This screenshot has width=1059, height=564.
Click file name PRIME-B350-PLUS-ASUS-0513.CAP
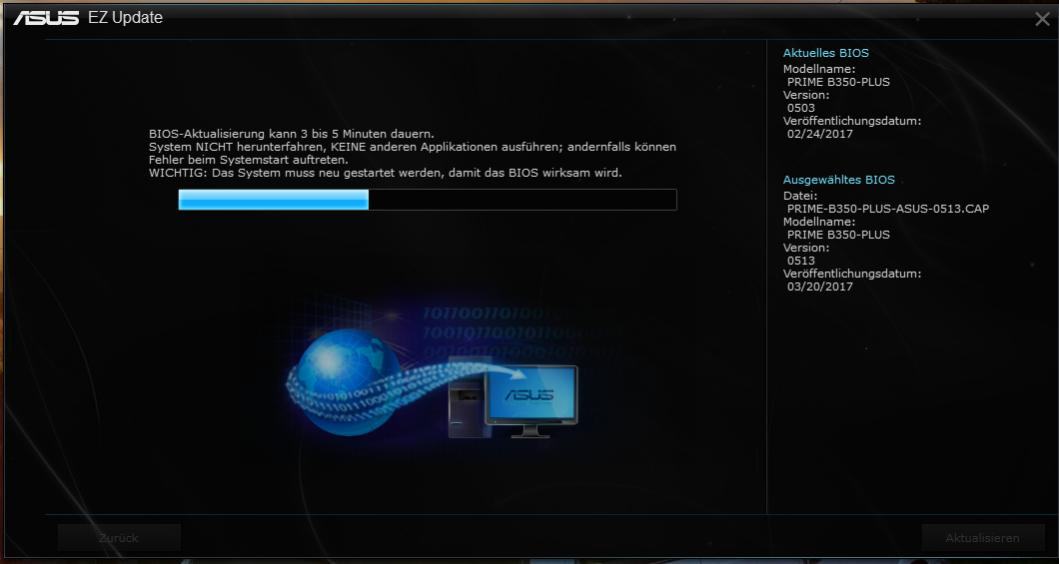tap(888, 209)
